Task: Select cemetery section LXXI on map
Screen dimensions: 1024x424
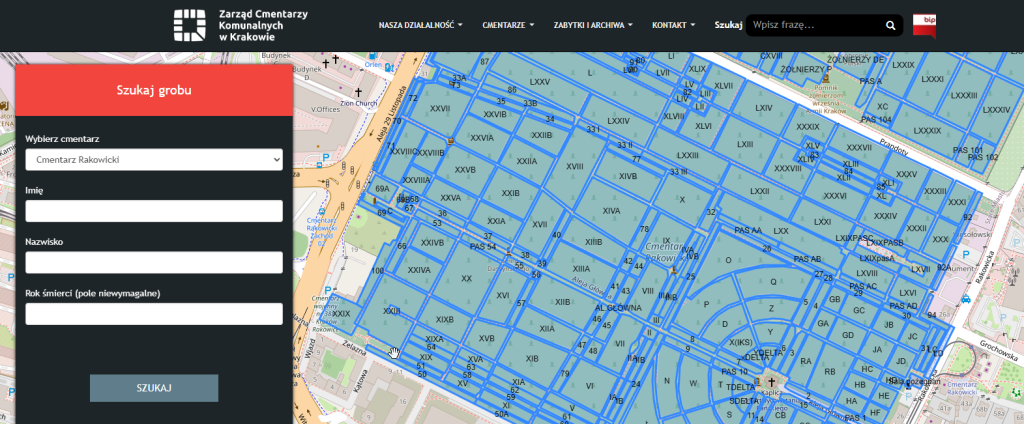Action: [x=824, y=221]
